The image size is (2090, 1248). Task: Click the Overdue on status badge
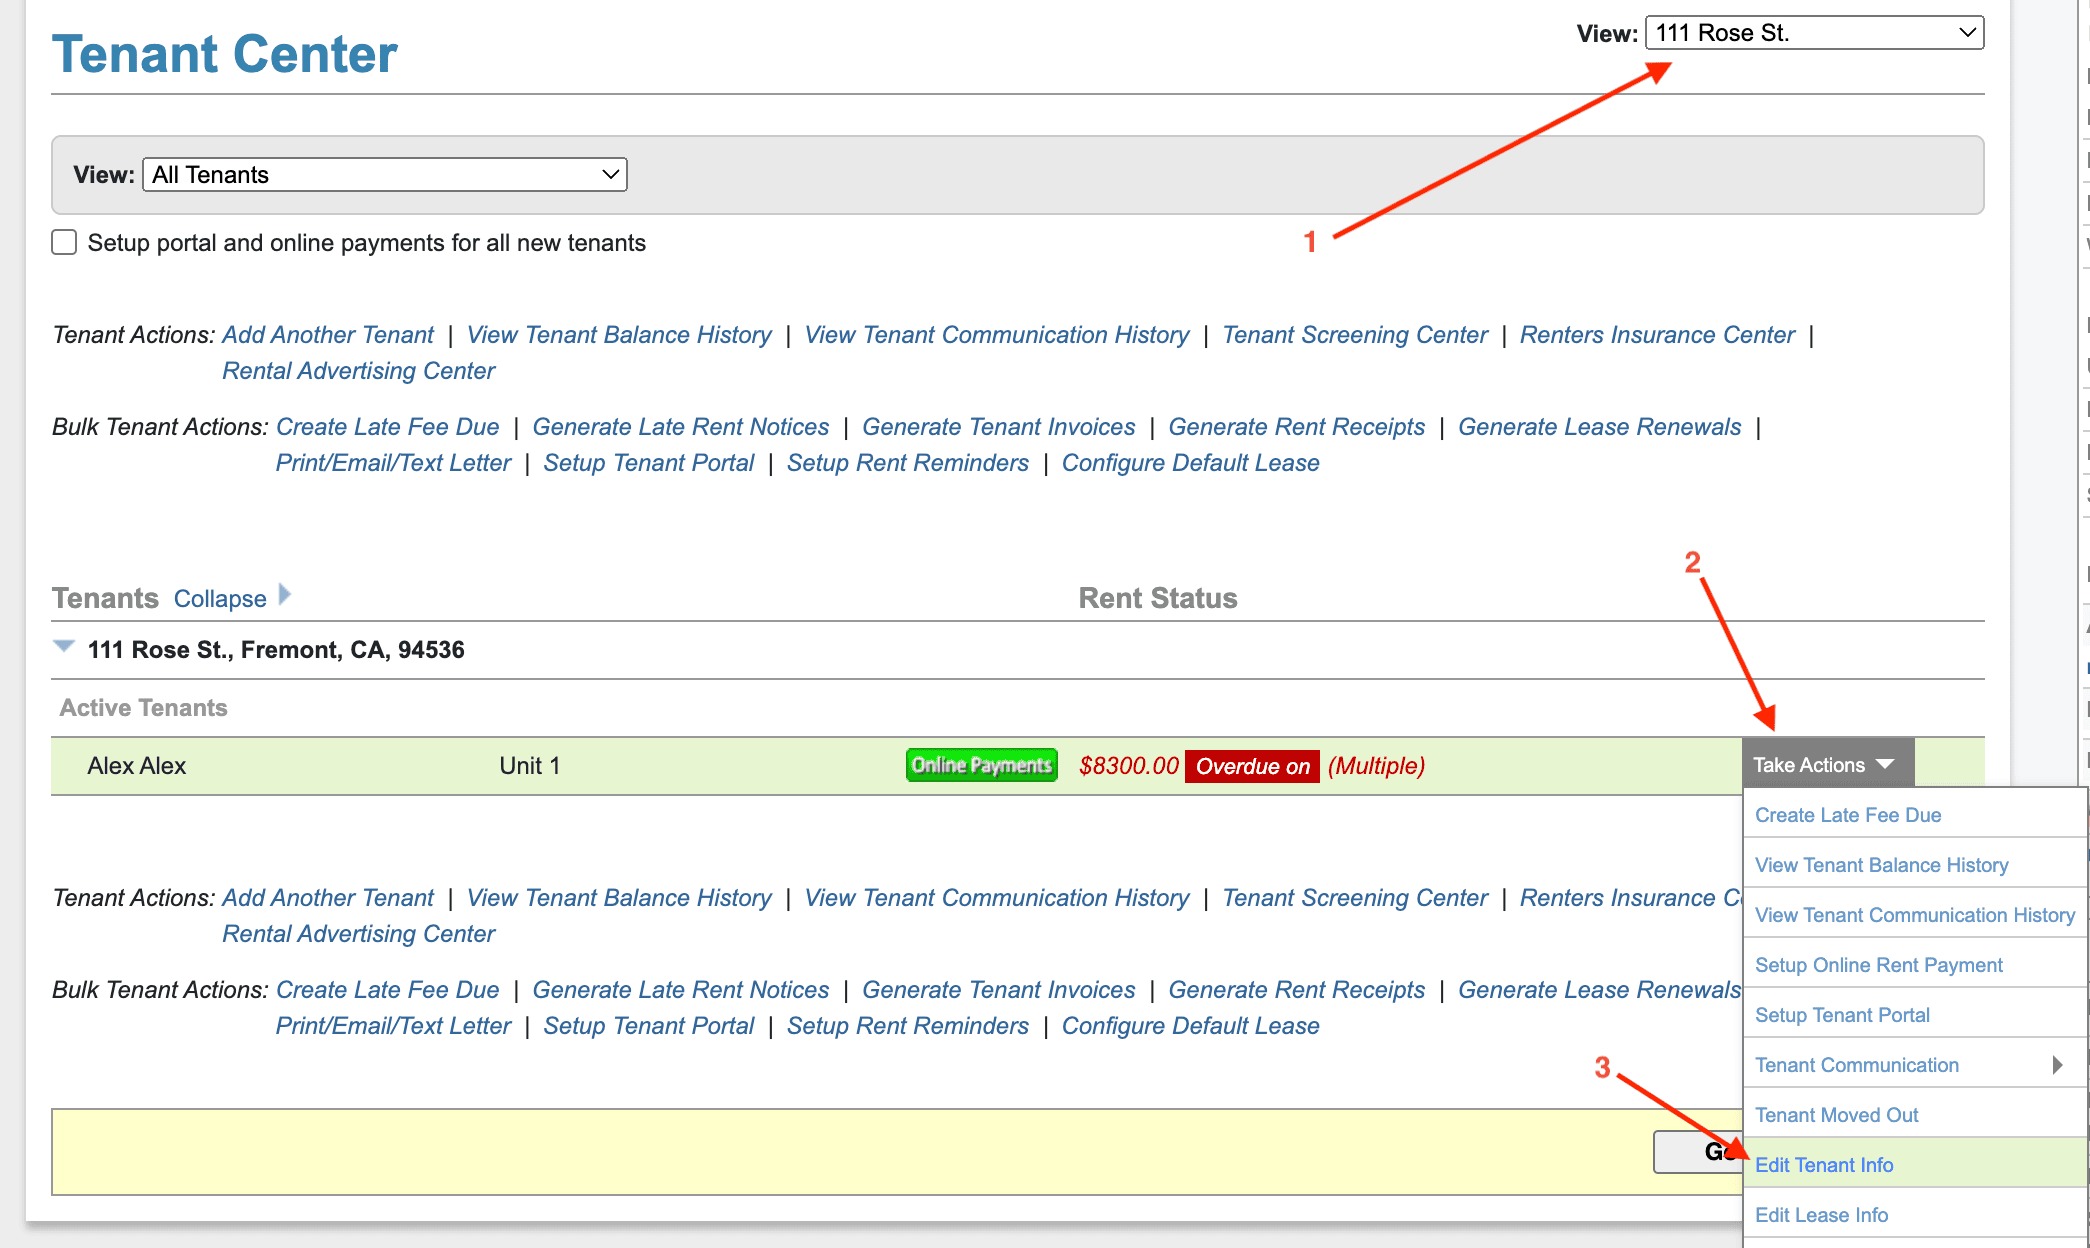tap(1252, 766)
